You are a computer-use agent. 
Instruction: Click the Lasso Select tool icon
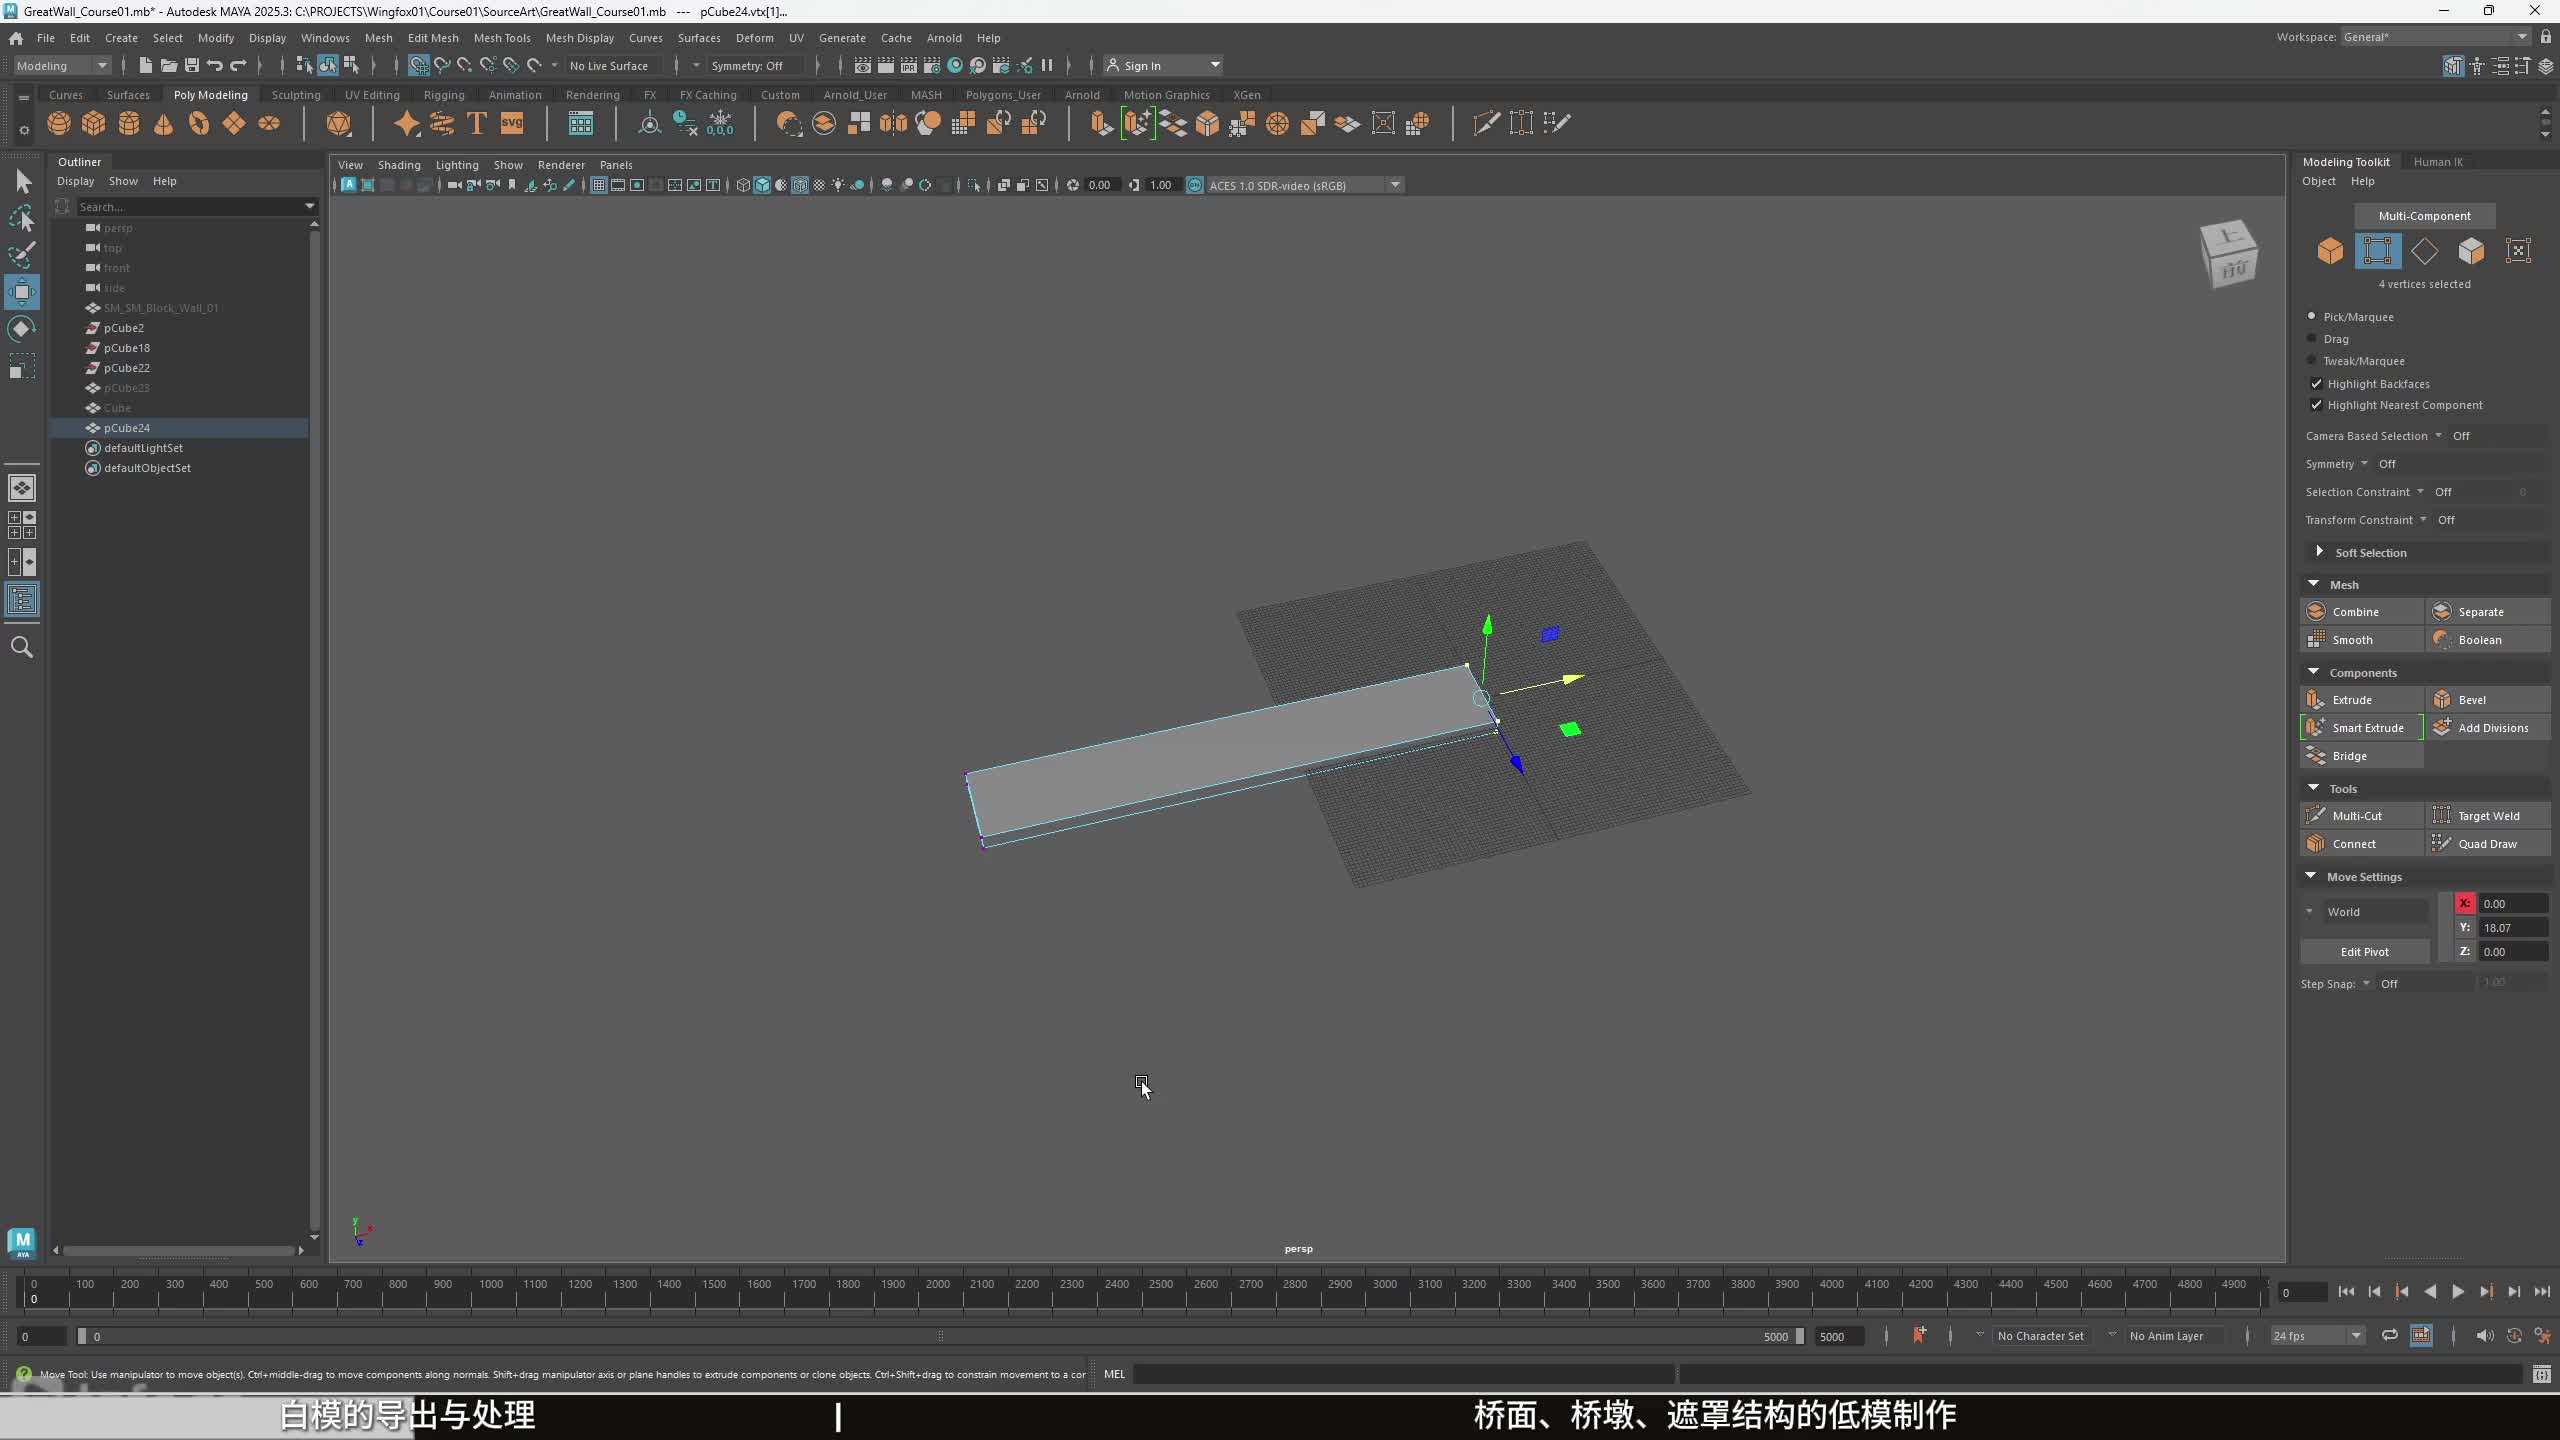coord(21,218)
